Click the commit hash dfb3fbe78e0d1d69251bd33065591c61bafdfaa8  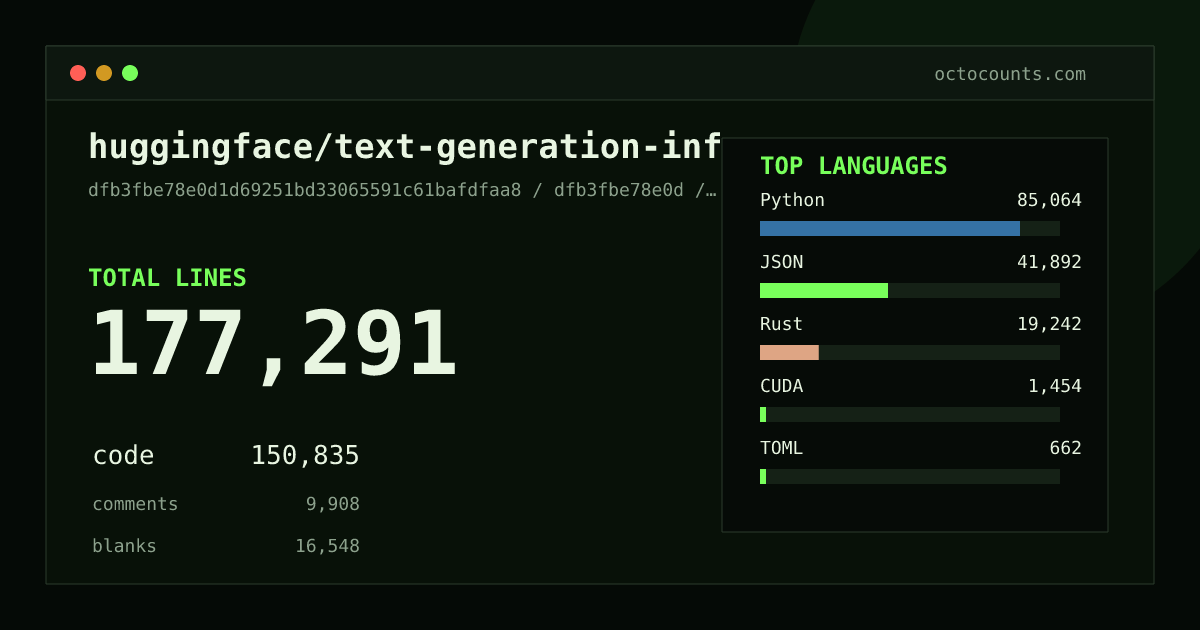[x=305, y=190]
